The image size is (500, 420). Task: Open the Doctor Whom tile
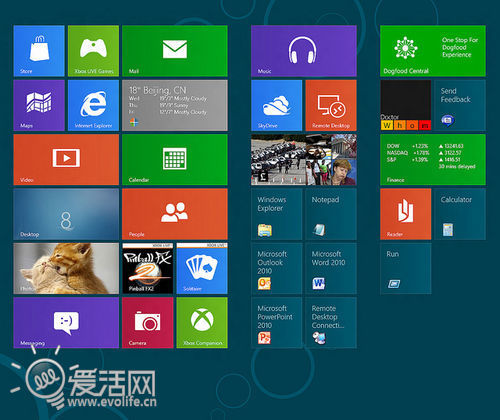(406, 105)
